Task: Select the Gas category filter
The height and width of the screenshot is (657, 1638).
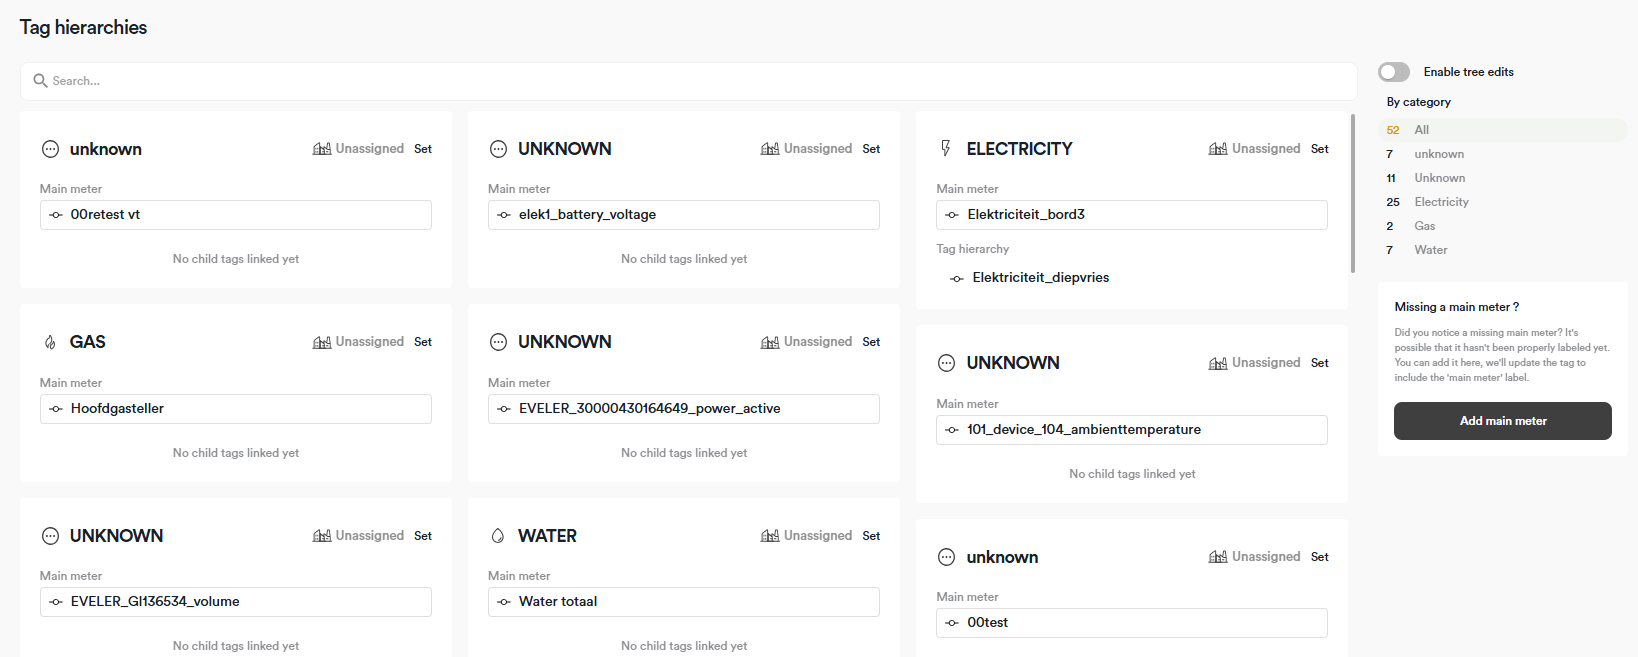Action: [x=1424, y=226]
